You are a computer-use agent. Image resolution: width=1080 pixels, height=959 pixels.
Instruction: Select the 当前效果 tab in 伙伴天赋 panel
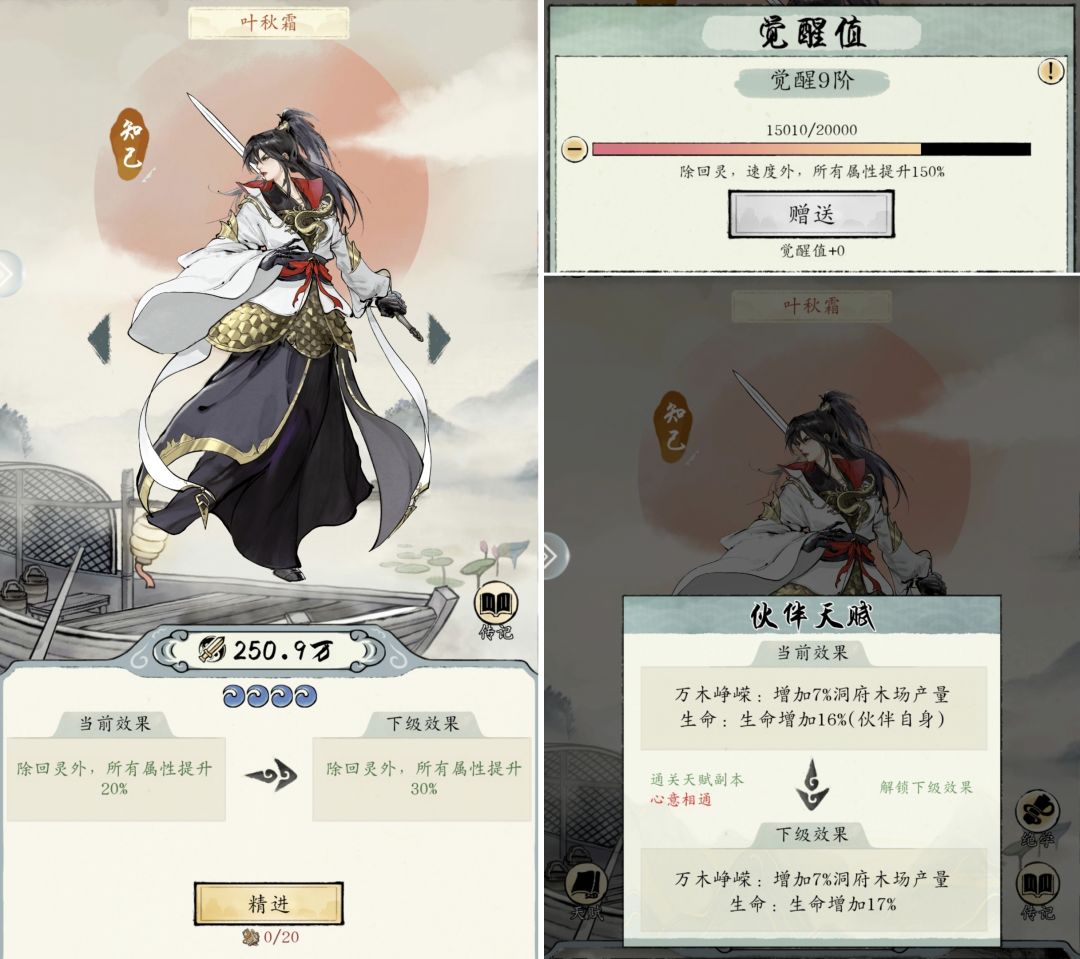click(812, 652)
